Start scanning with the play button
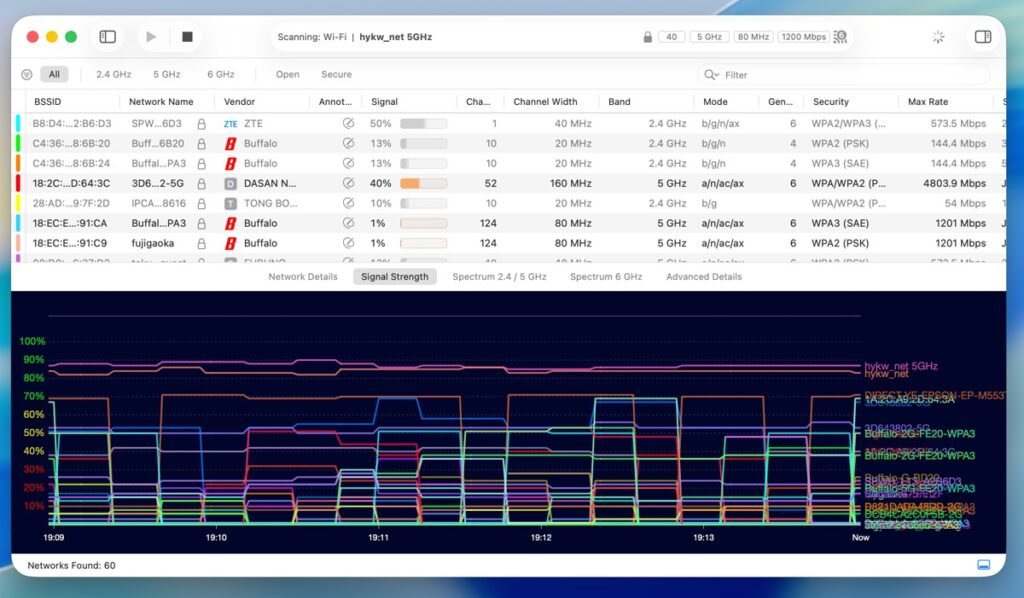1024x598 pixels. [151, 37]
